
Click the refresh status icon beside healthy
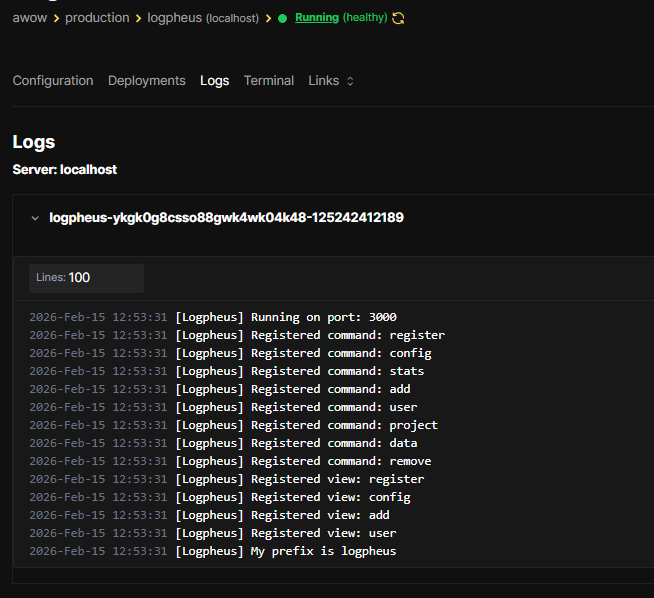tap(399, 18)
